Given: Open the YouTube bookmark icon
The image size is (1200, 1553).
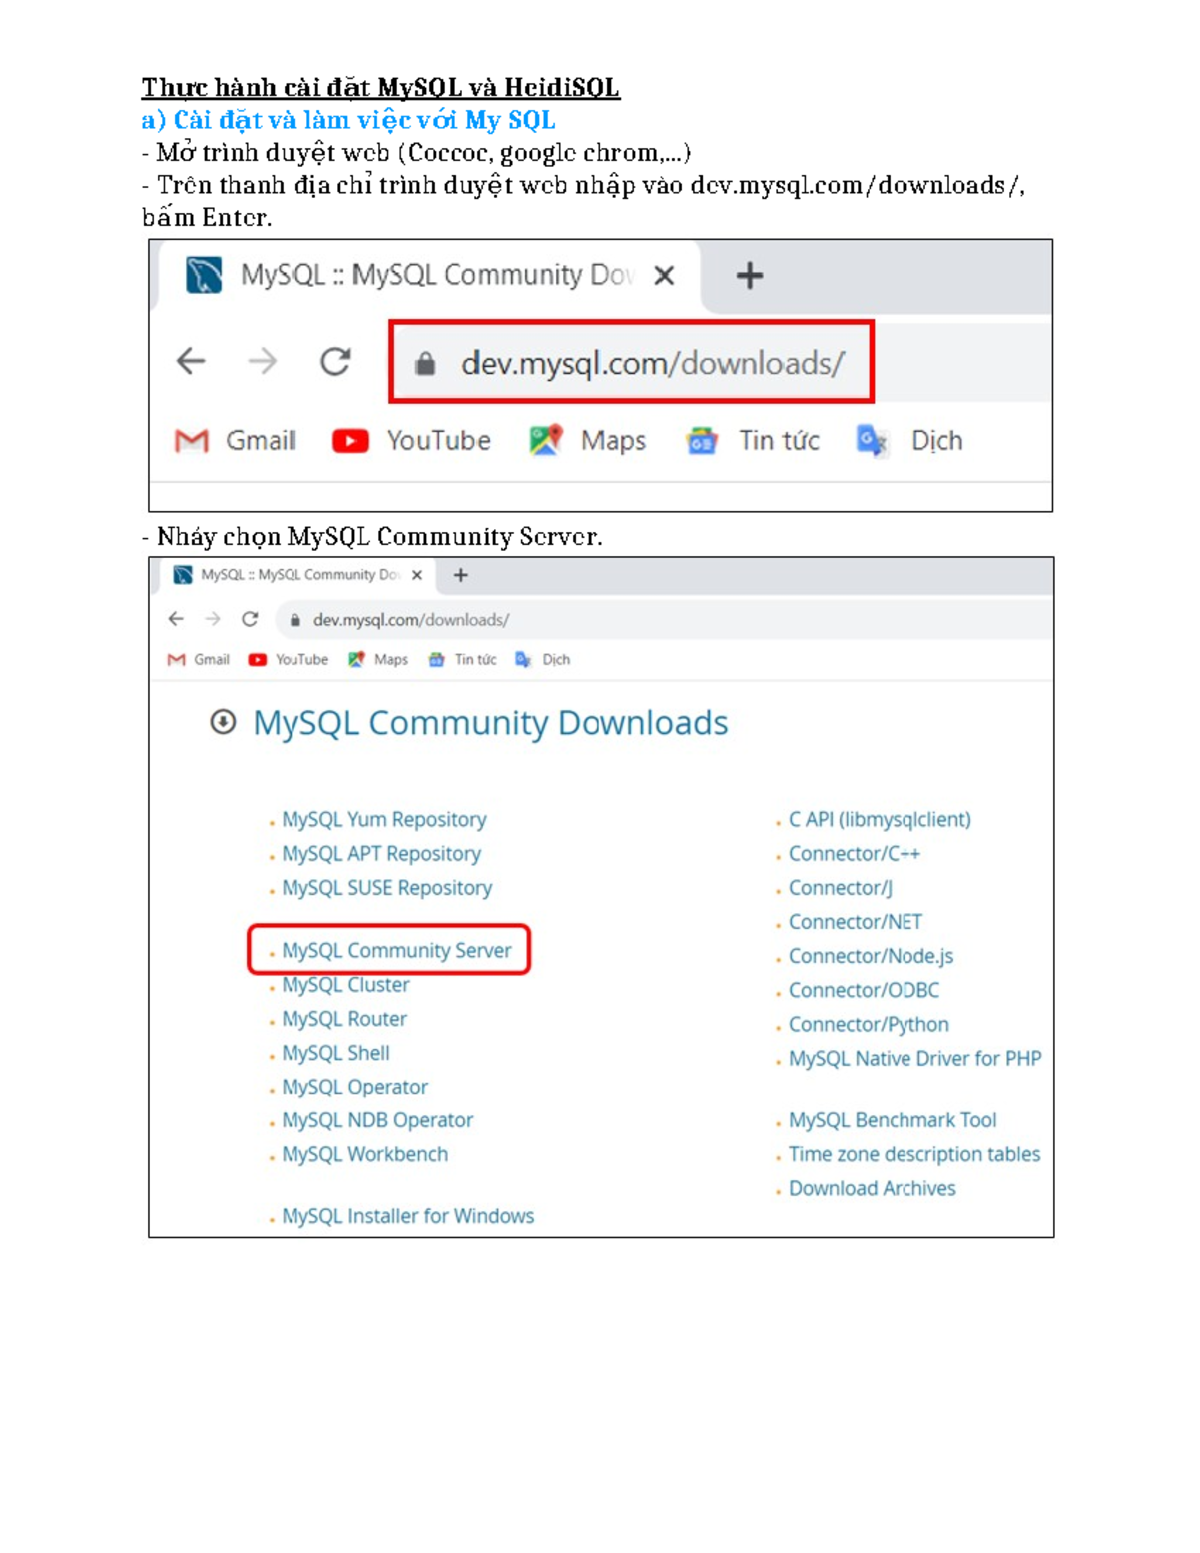Looking at the screenshot, I should (x=351, y=440).
